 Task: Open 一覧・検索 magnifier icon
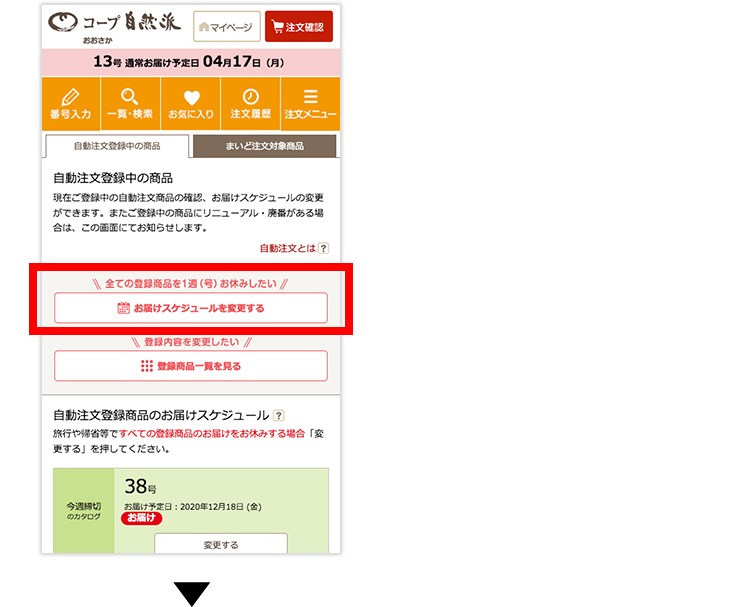click(130, 104)
